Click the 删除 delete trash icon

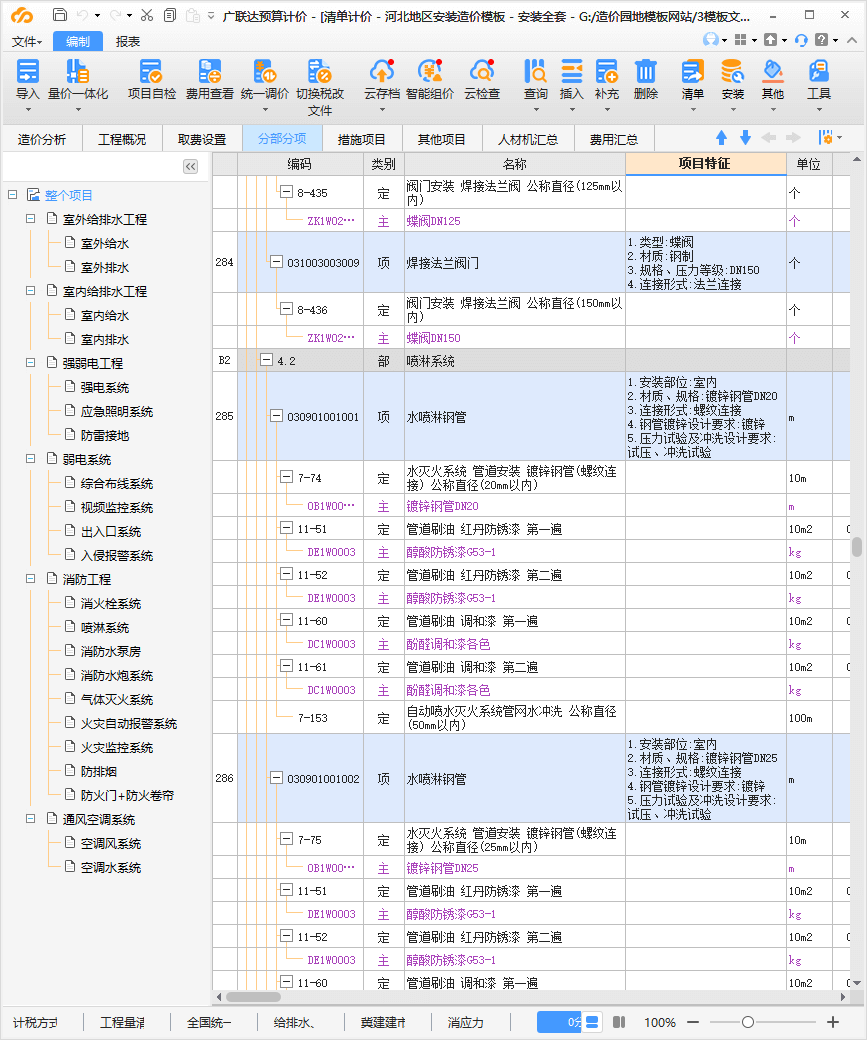[x=646, y=72]
